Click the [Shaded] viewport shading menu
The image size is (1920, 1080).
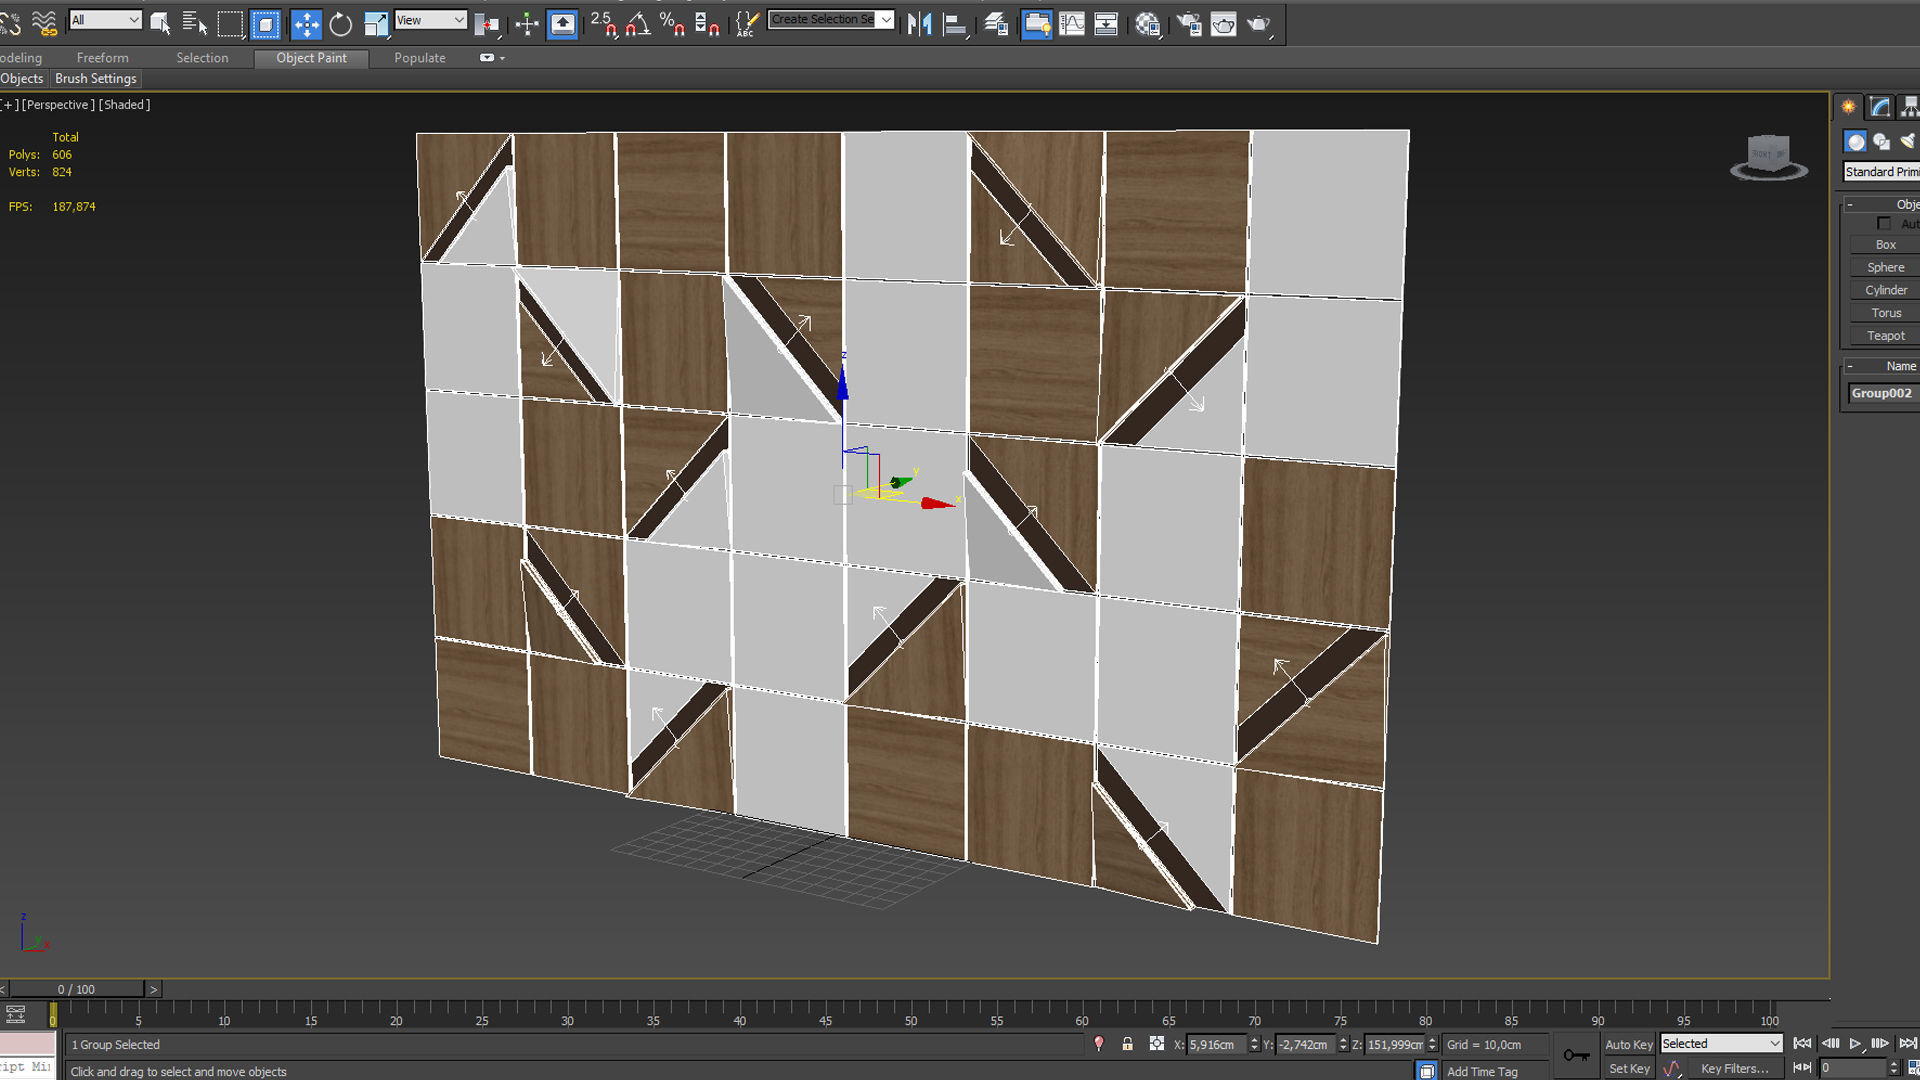(125, 105)
